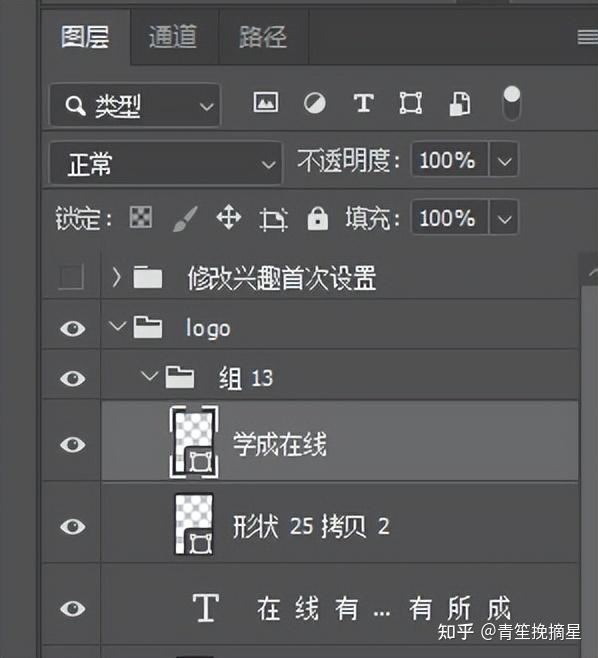The height and width of the screenshot is (658, 598).
Task: Filter for shape layers icon
Action: (x=410, y=103)
